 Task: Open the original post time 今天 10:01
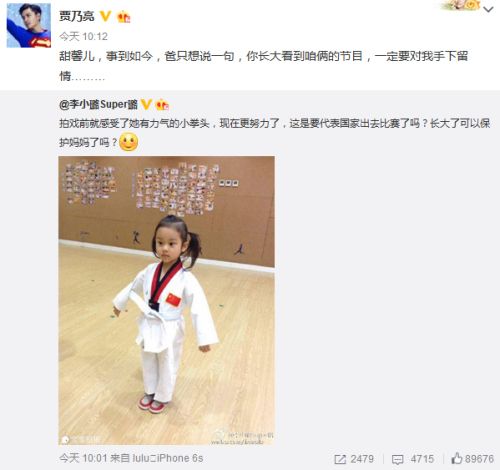point(83,458)
